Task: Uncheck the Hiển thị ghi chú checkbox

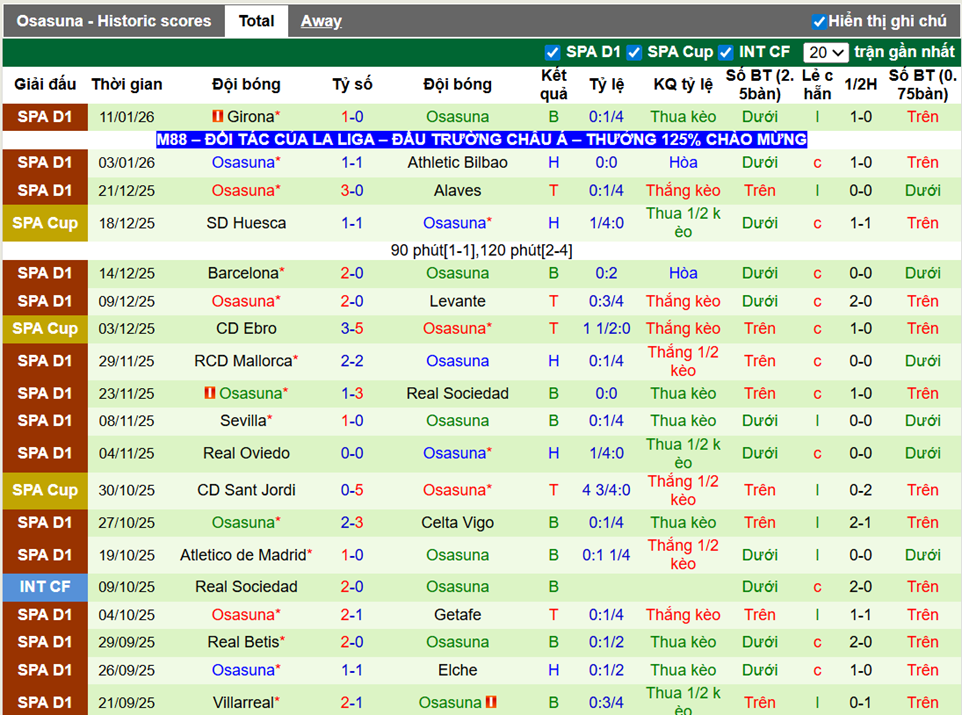Action: (819, 22)
